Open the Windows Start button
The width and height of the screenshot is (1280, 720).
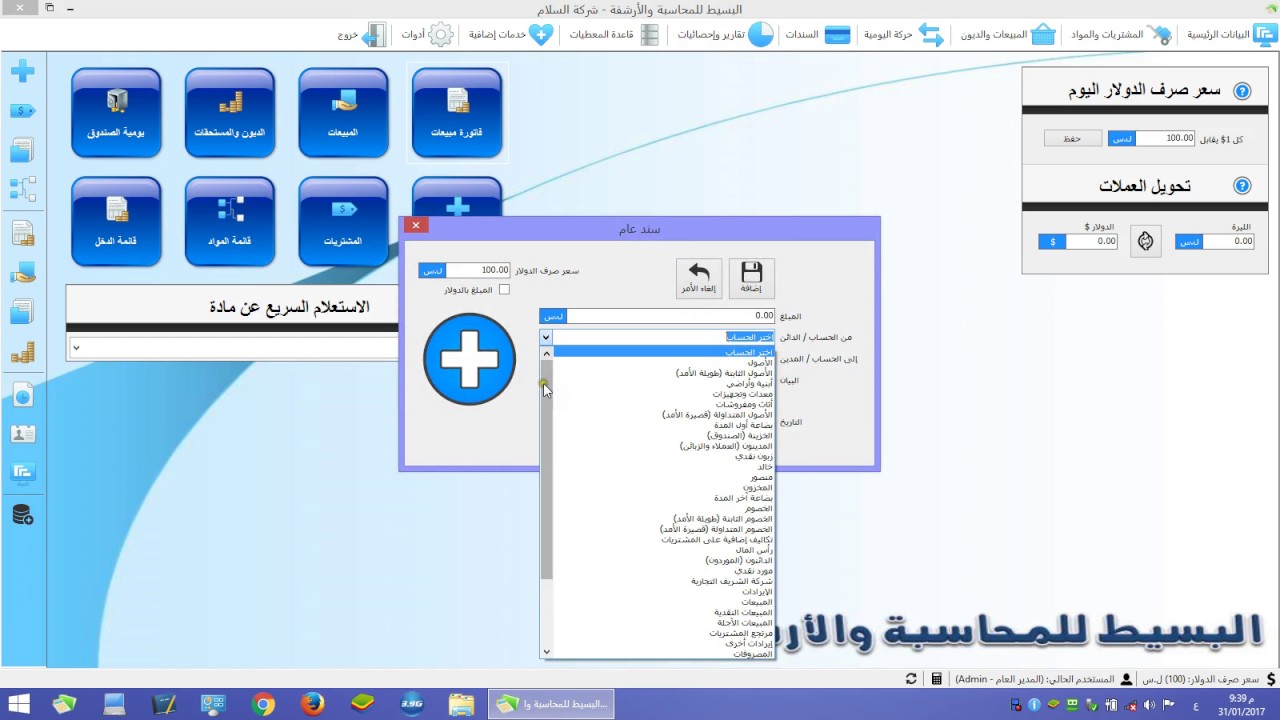pos(18,705)
